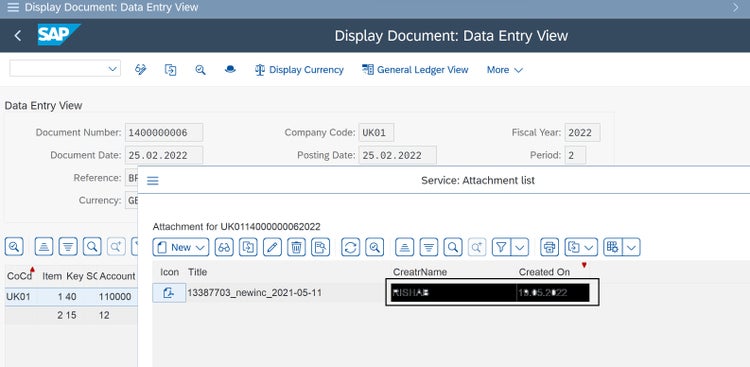The image size is (750, 367).
Task: Go back with the arrow beside SAP logo
Action: pos(18,35)
